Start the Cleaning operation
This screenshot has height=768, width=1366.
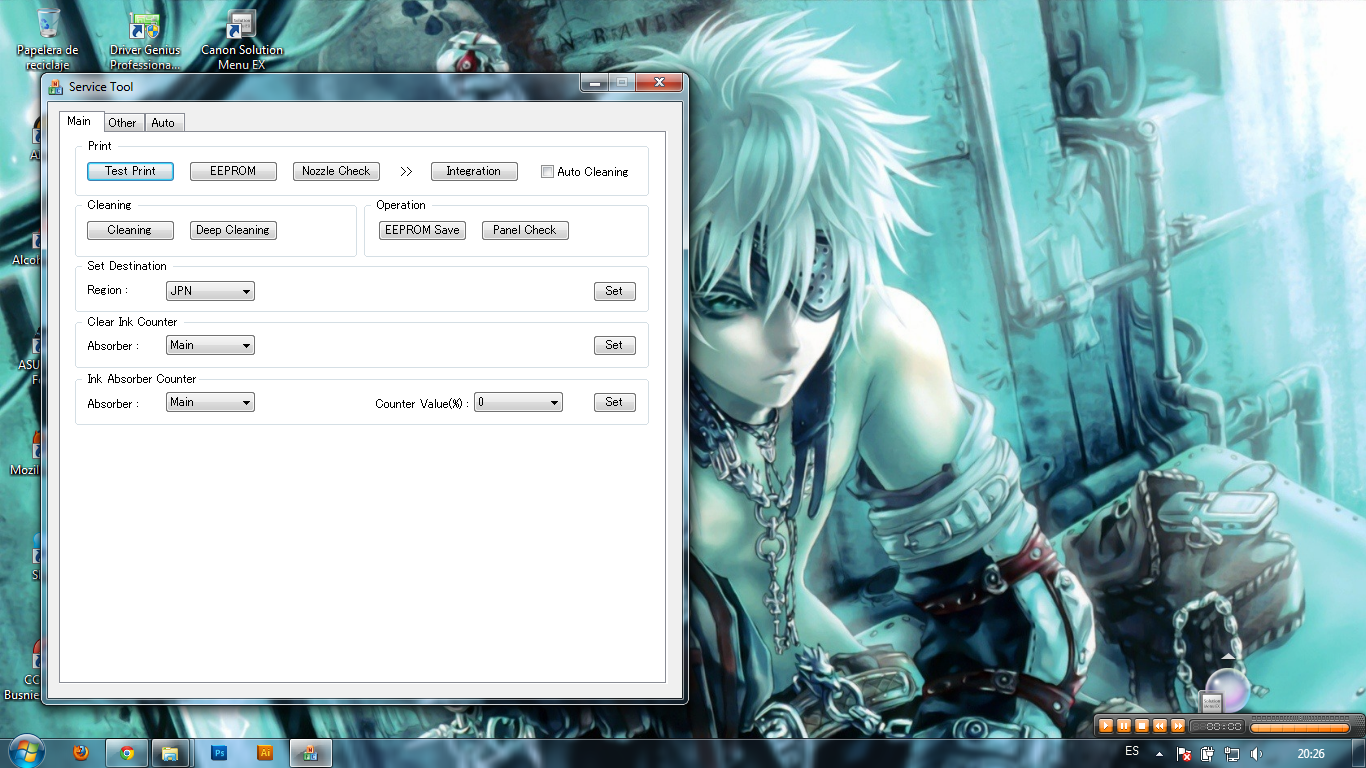130,230
